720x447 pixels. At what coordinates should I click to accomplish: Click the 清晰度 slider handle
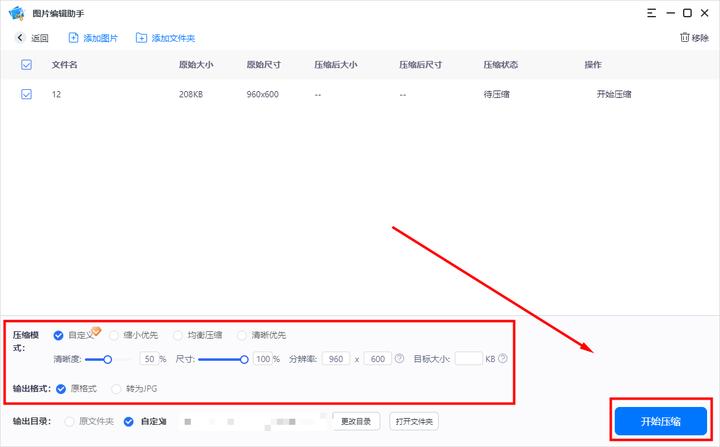click(x=107, y=359)
